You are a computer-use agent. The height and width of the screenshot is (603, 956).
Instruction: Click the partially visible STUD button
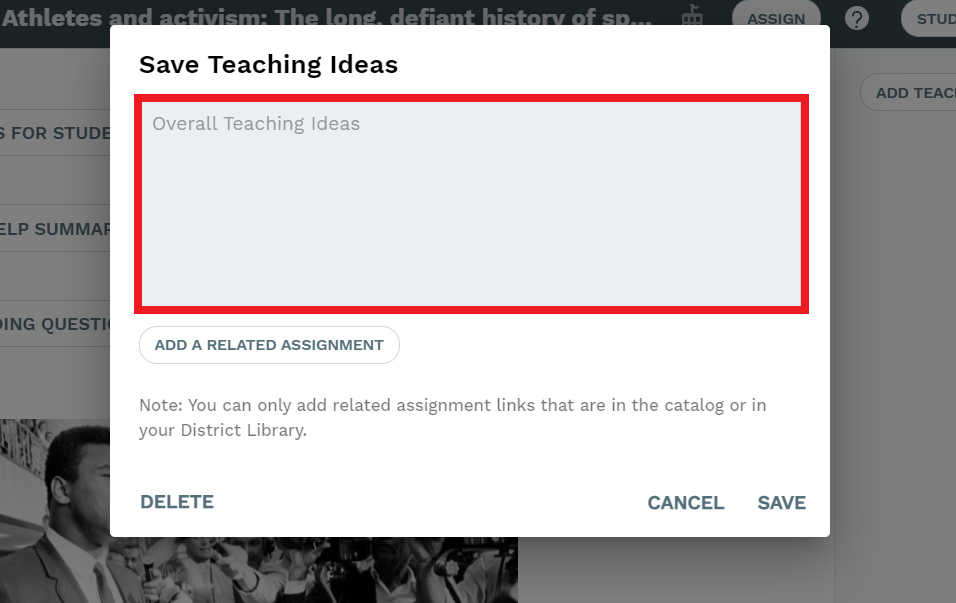pos(929,18)
